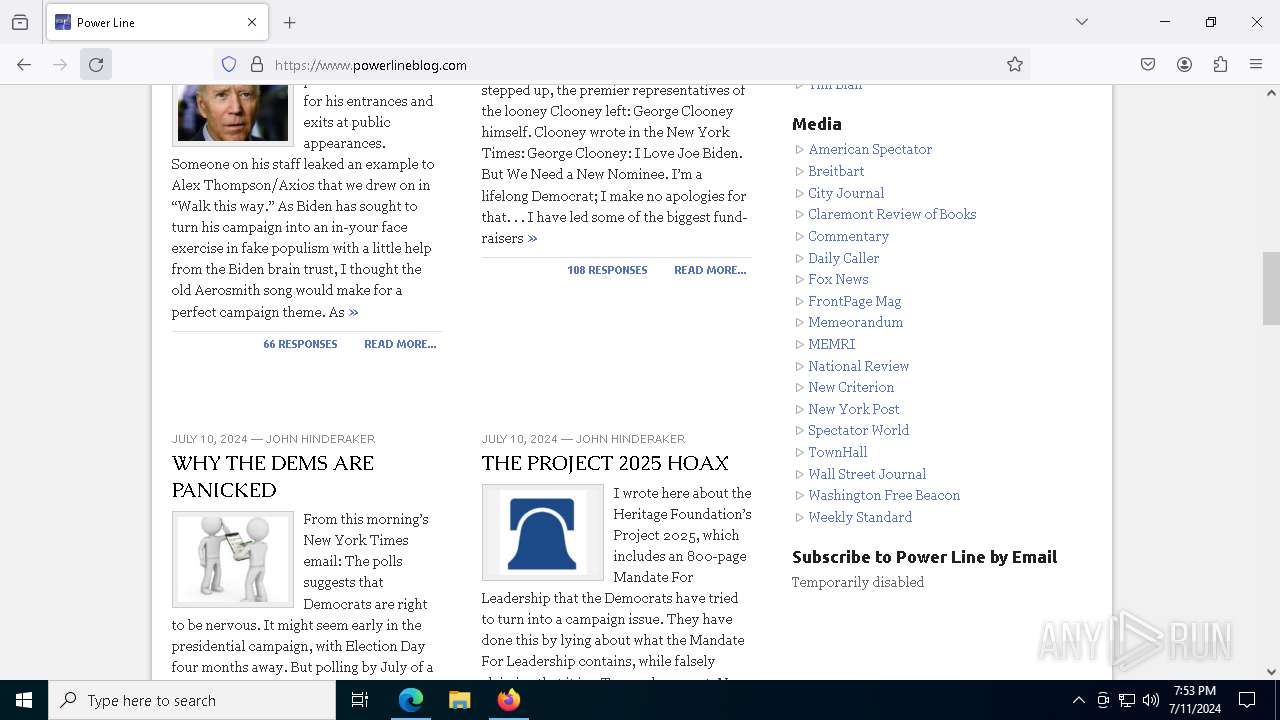The image size is (1280, 720).
Task: Open New Criterion link
Action: coord(851,387)
